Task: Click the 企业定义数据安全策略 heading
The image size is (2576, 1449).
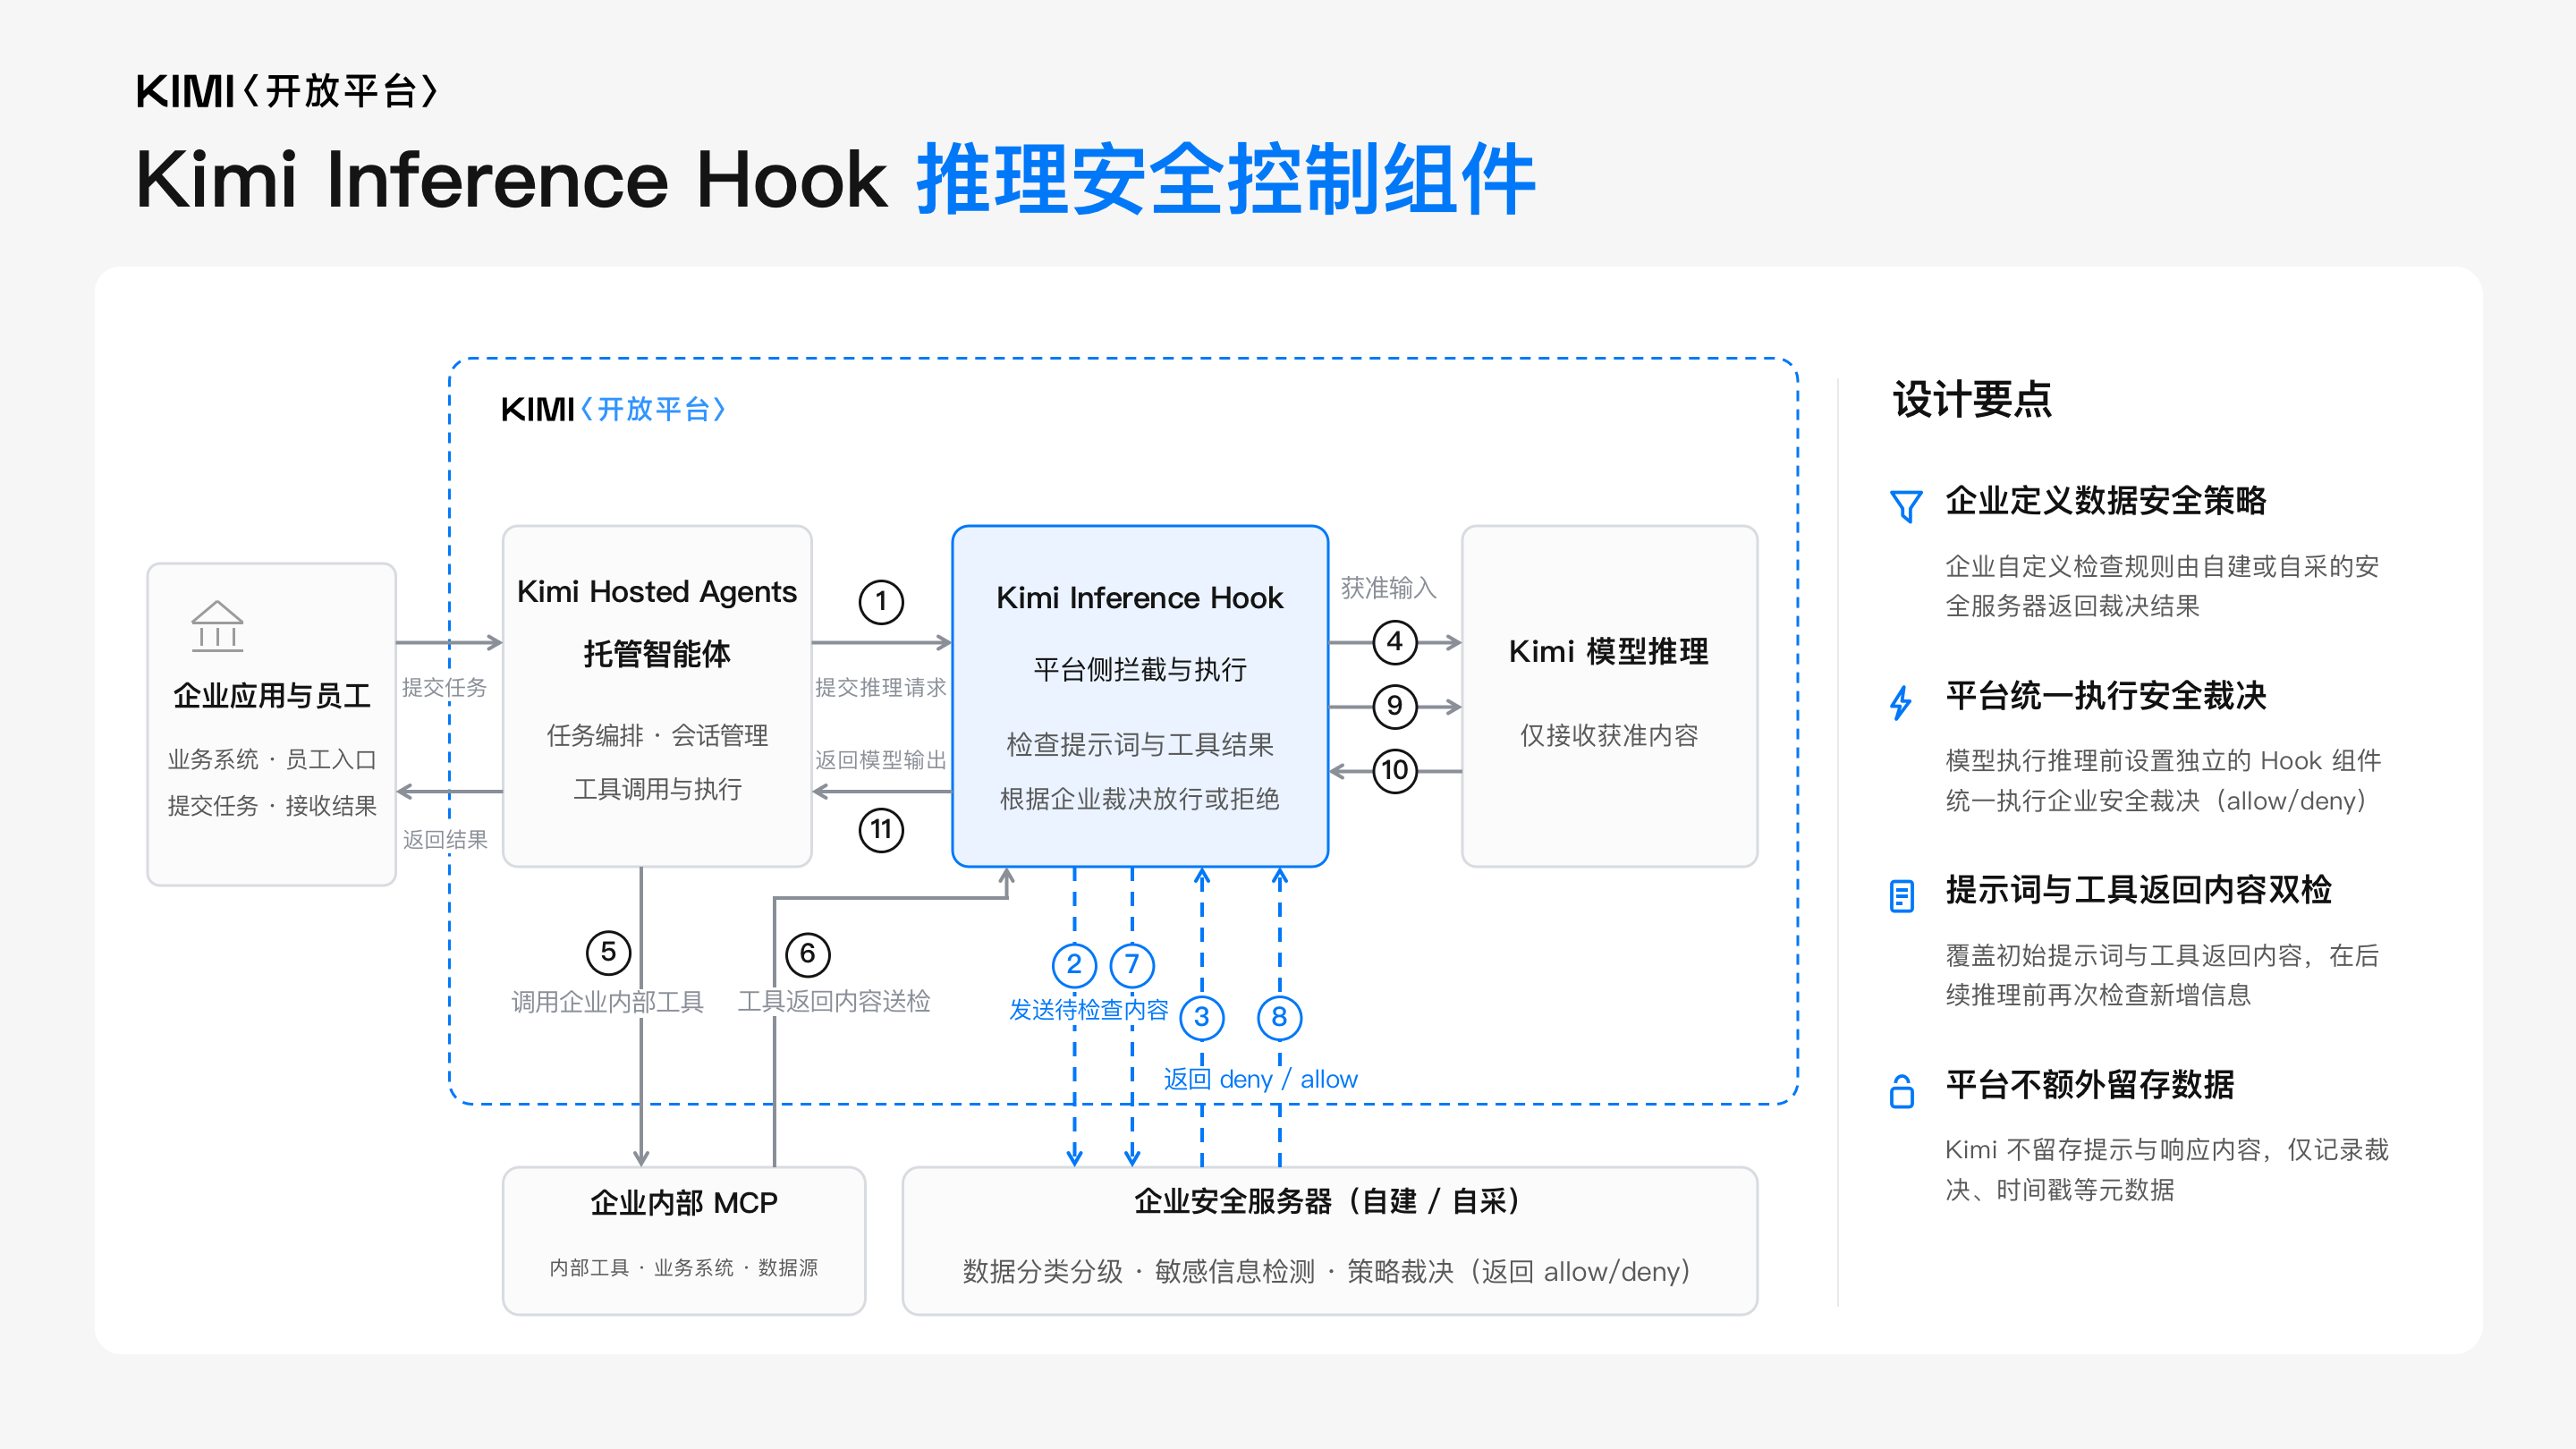Action: coord(2106,500)
